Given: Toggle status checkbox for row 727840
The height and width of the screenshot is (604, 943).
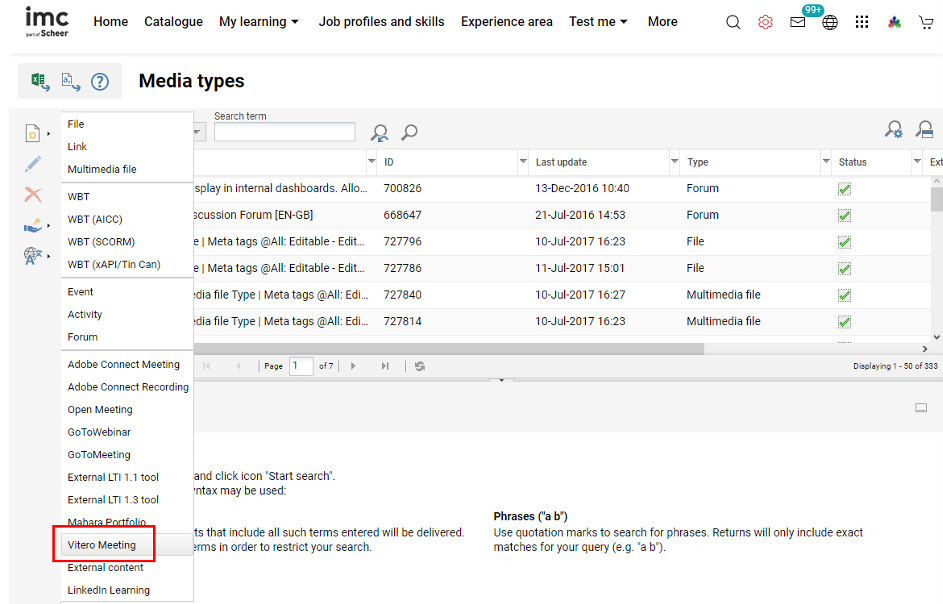Looking at the screenshot, I should pos(844,295).
